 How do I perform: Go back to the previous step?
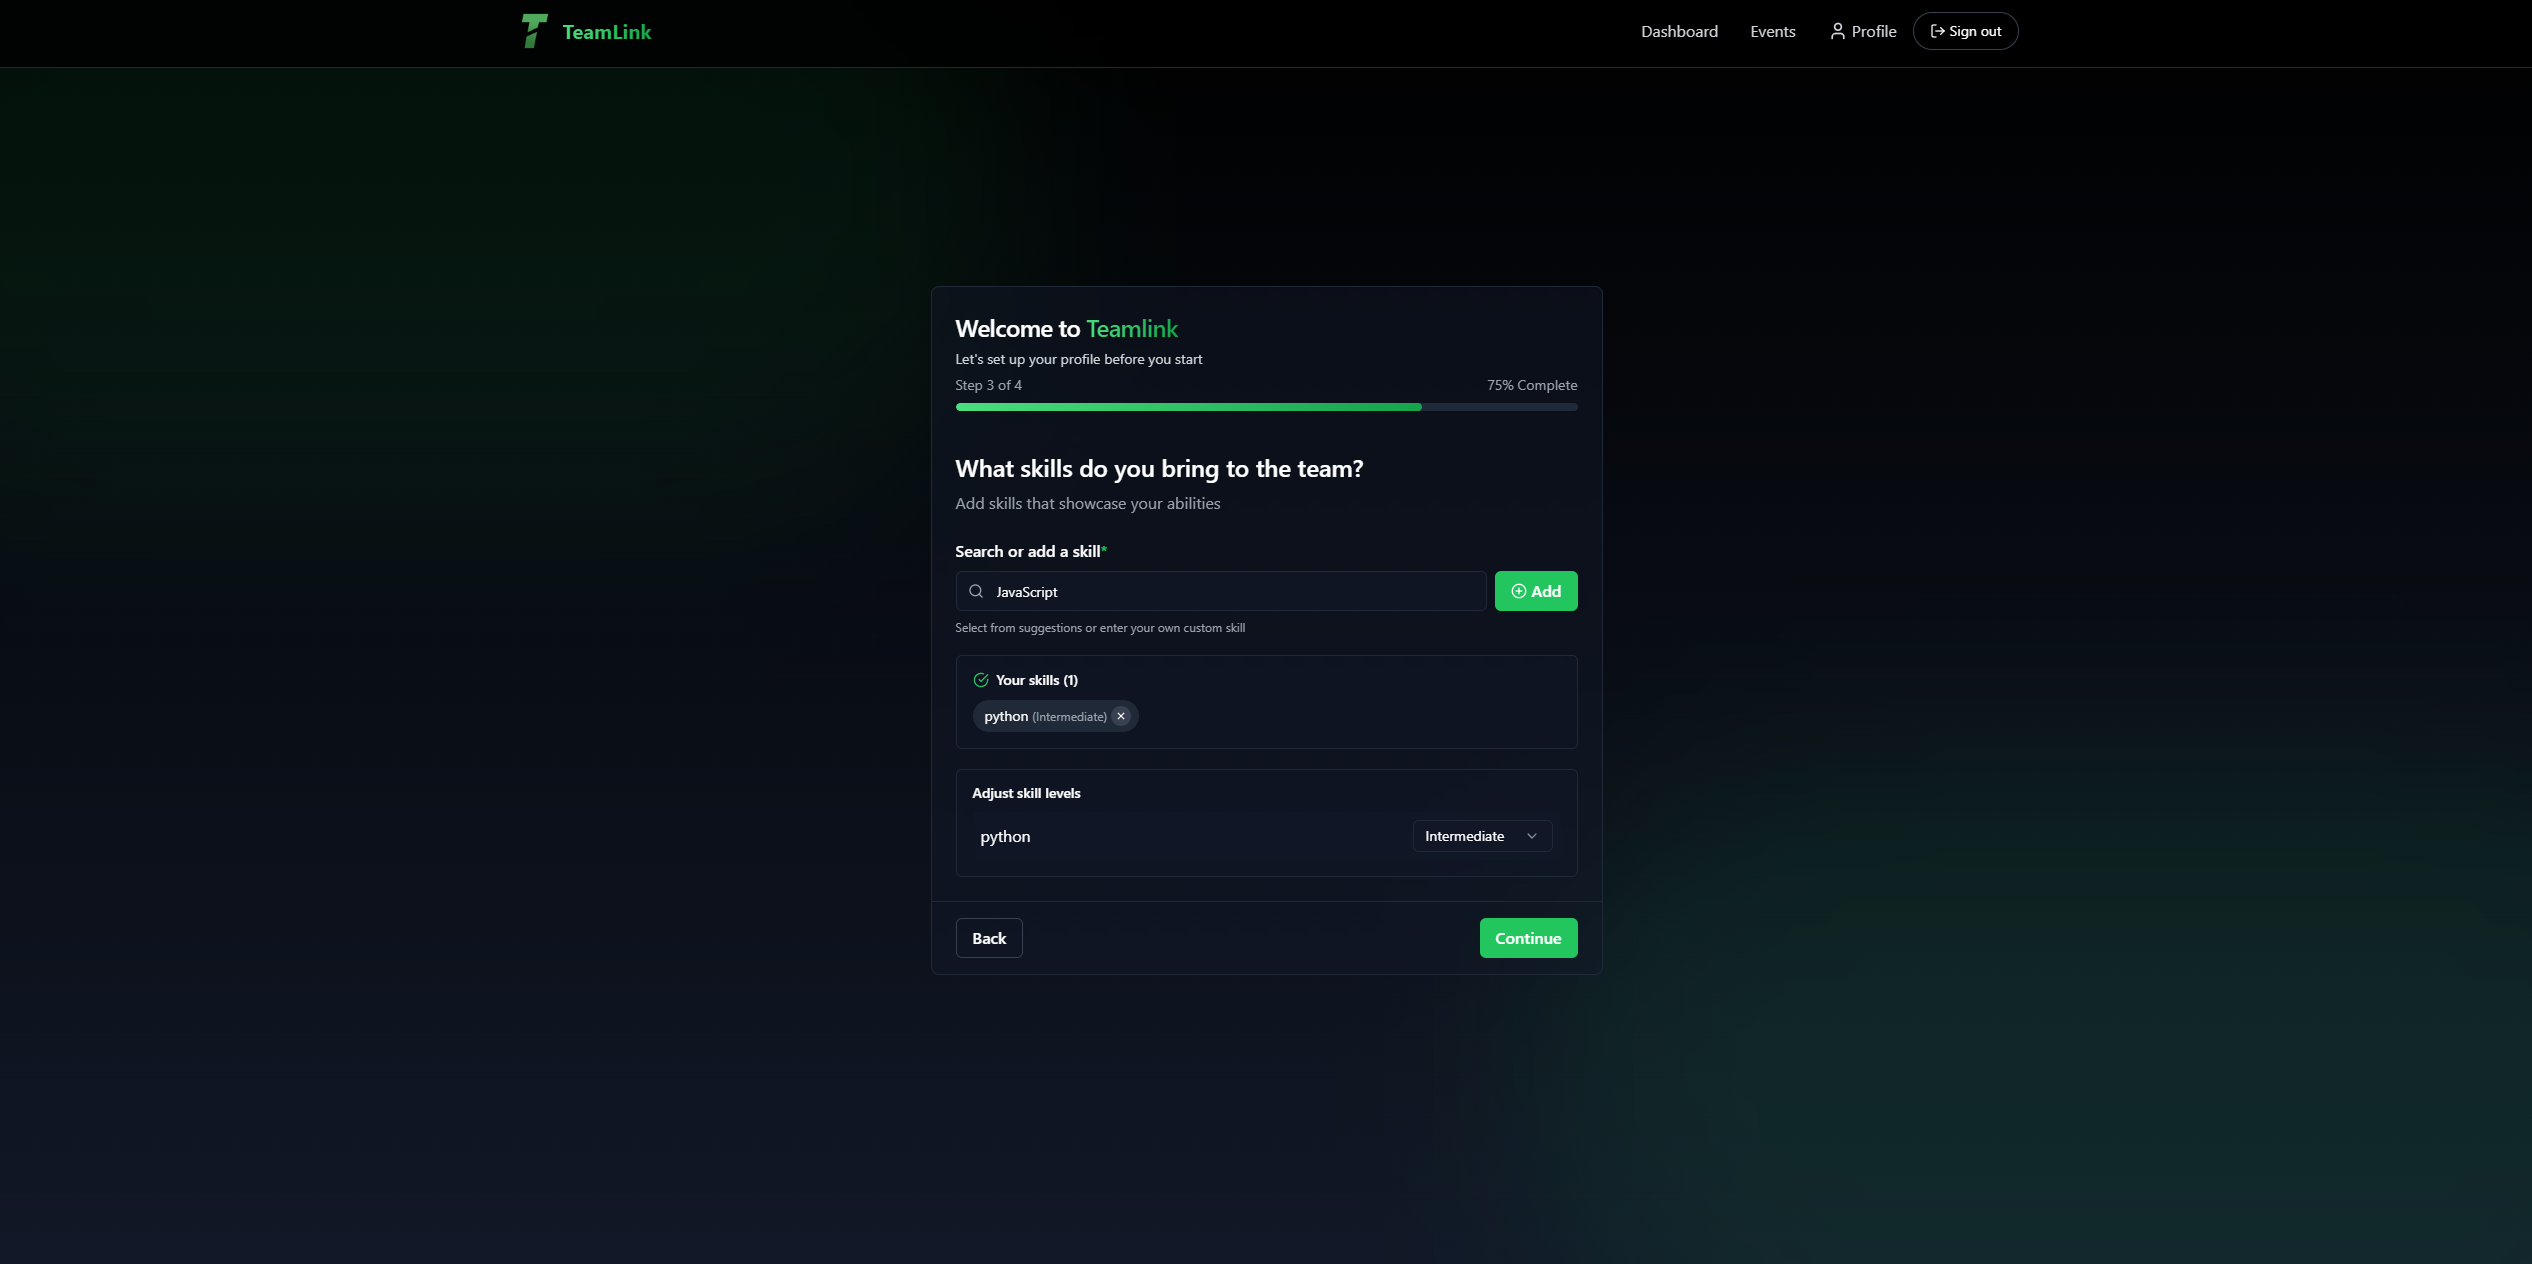pos(988,938)
